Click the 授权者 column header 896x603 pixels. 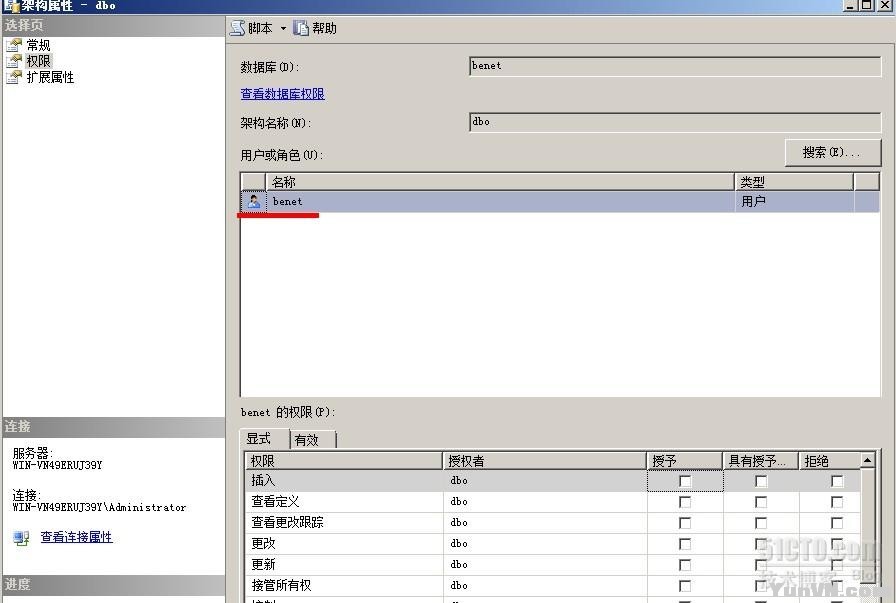click(545, 461)
